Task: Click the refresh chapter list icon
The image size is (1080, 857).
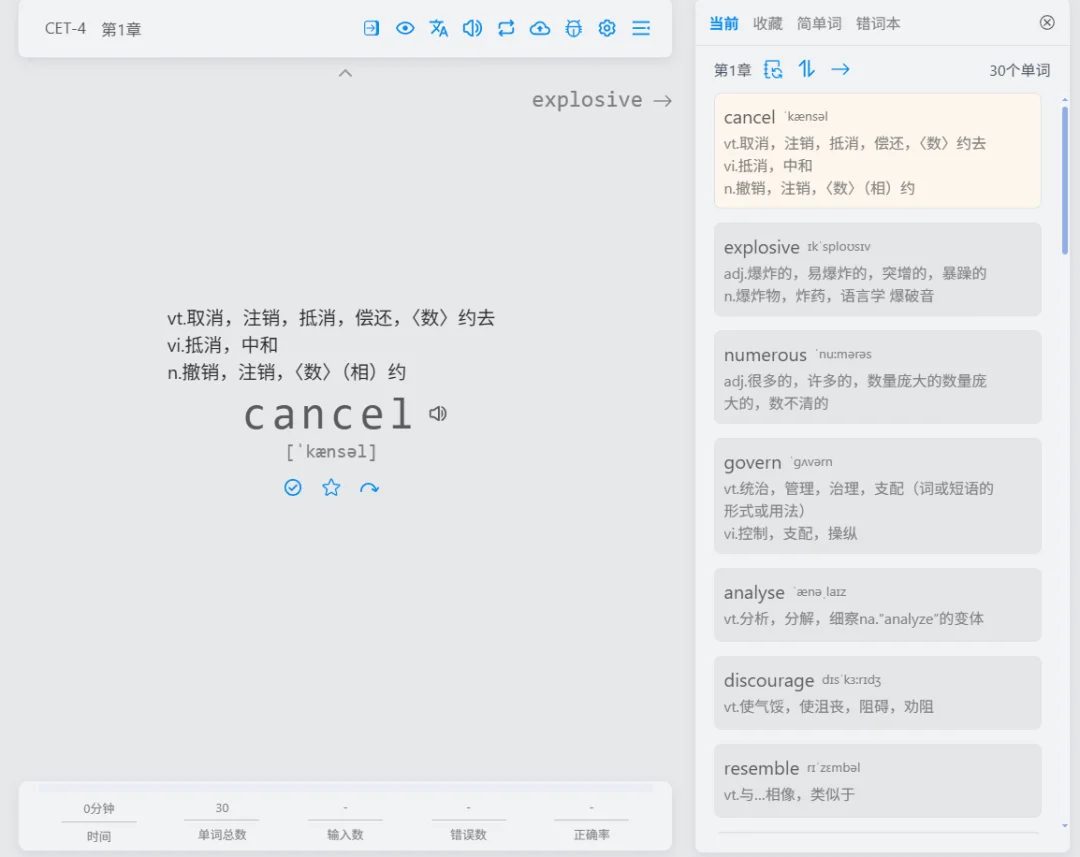Action: click(772, 69)
